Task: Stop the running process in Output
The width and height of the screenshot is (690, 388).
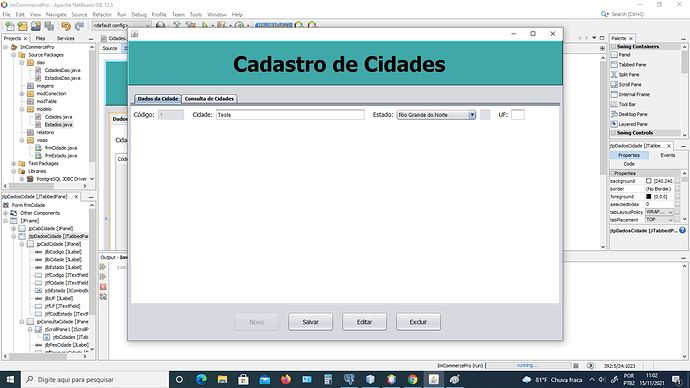Action: (103, 287)
